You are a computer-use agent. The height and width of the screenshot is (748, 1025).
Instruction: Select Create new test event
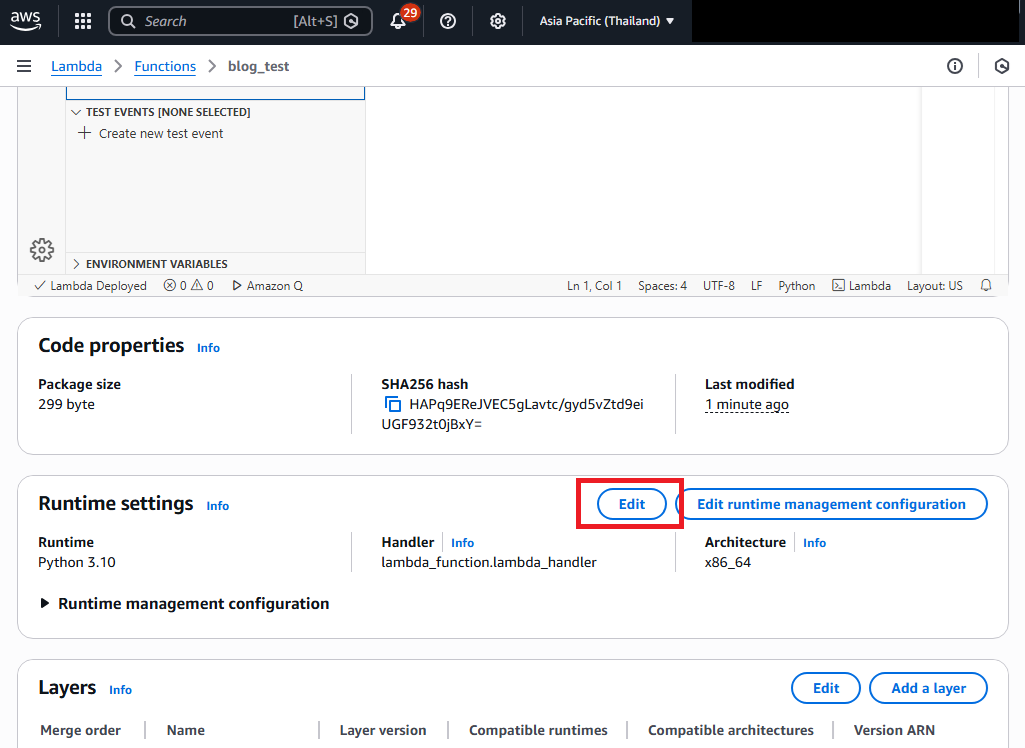coord(160,133)
